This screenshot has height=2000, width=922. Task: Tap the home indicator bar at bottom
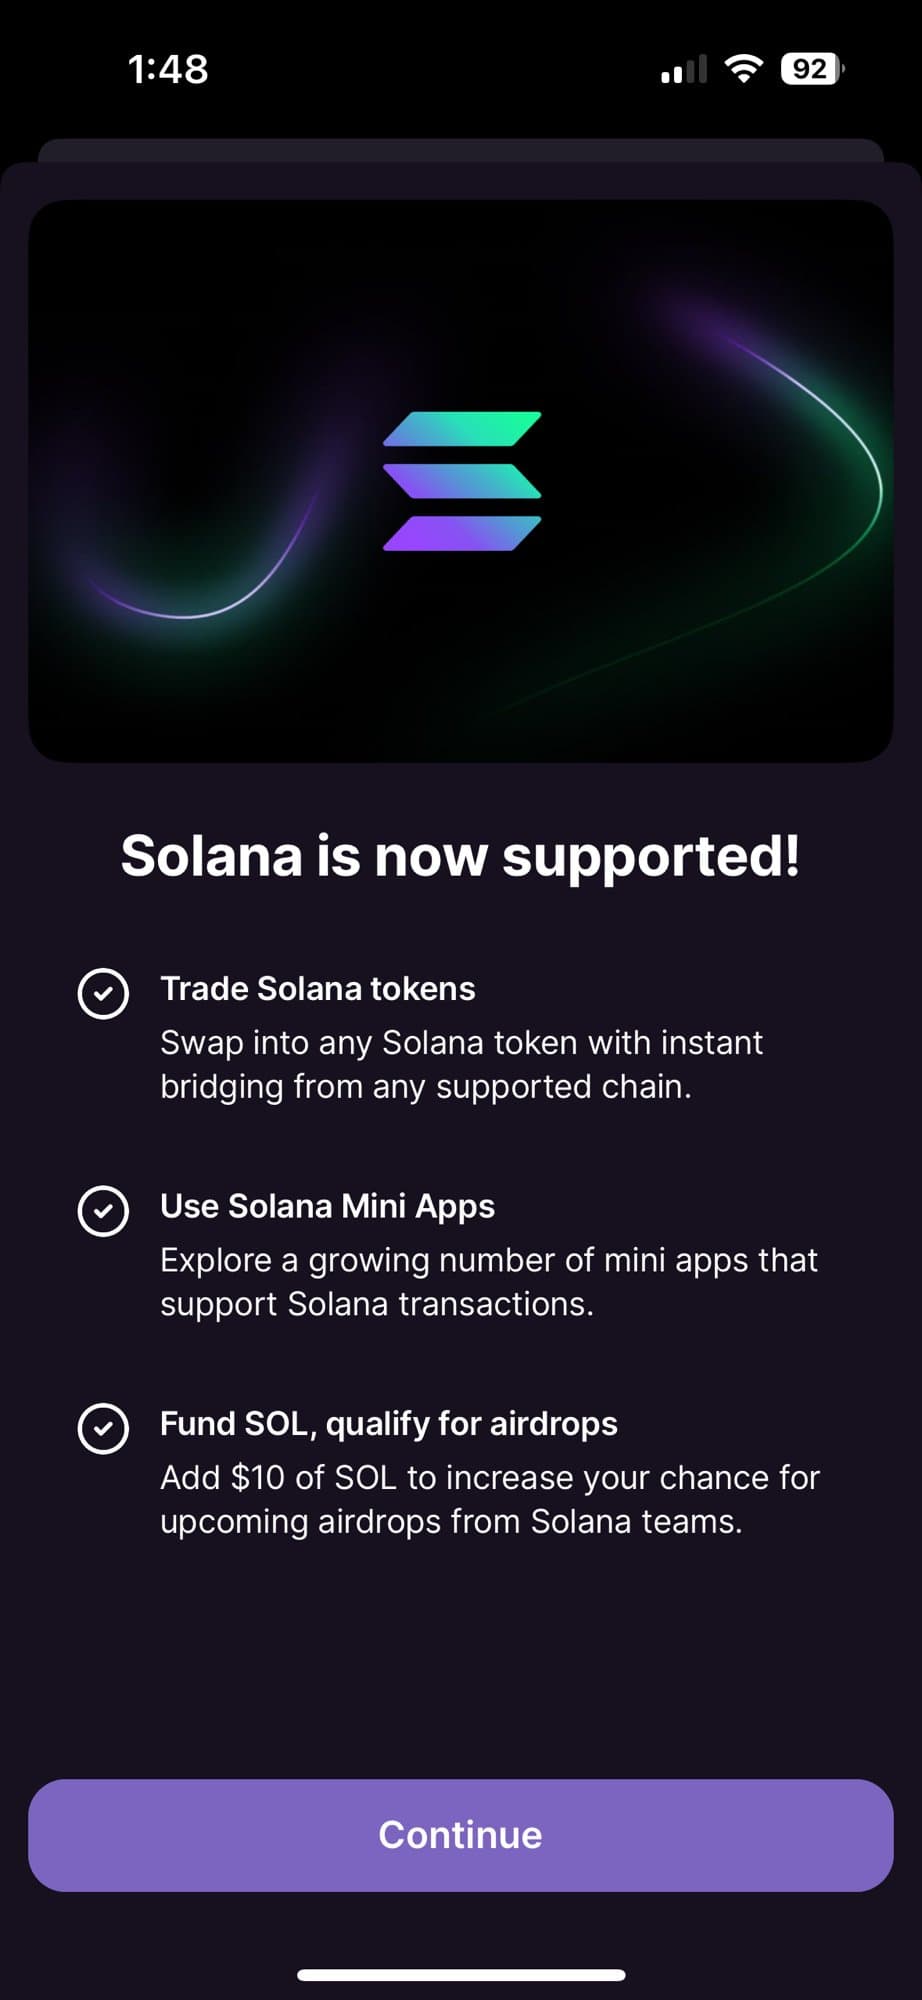click(461, 1975)
